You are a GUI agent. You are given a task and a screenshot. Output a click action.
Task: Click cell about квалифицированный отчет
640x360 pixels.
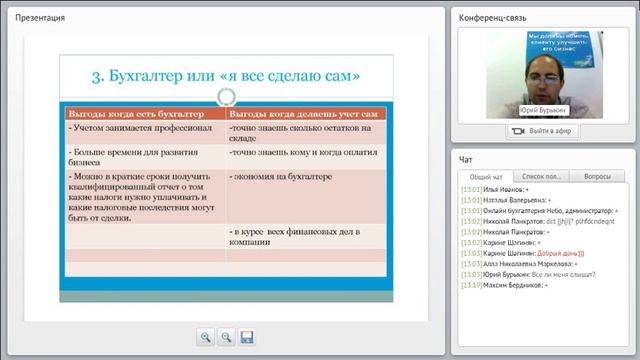tap(145, 197)
